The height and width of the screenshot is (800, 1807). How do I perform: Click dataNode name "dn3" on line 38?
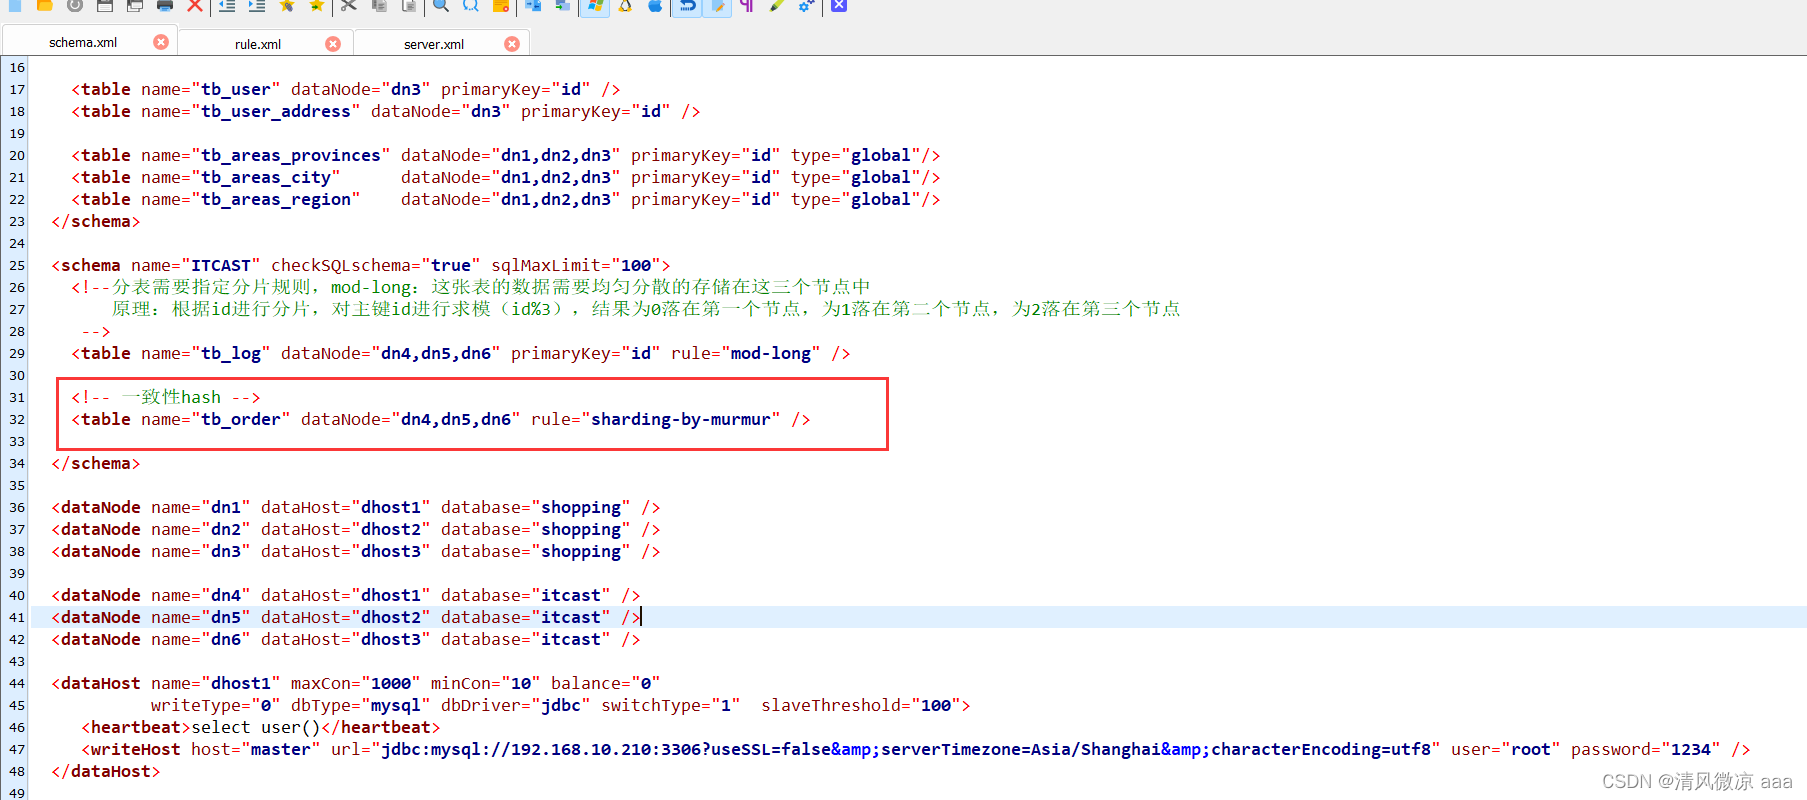pos(226,552)
